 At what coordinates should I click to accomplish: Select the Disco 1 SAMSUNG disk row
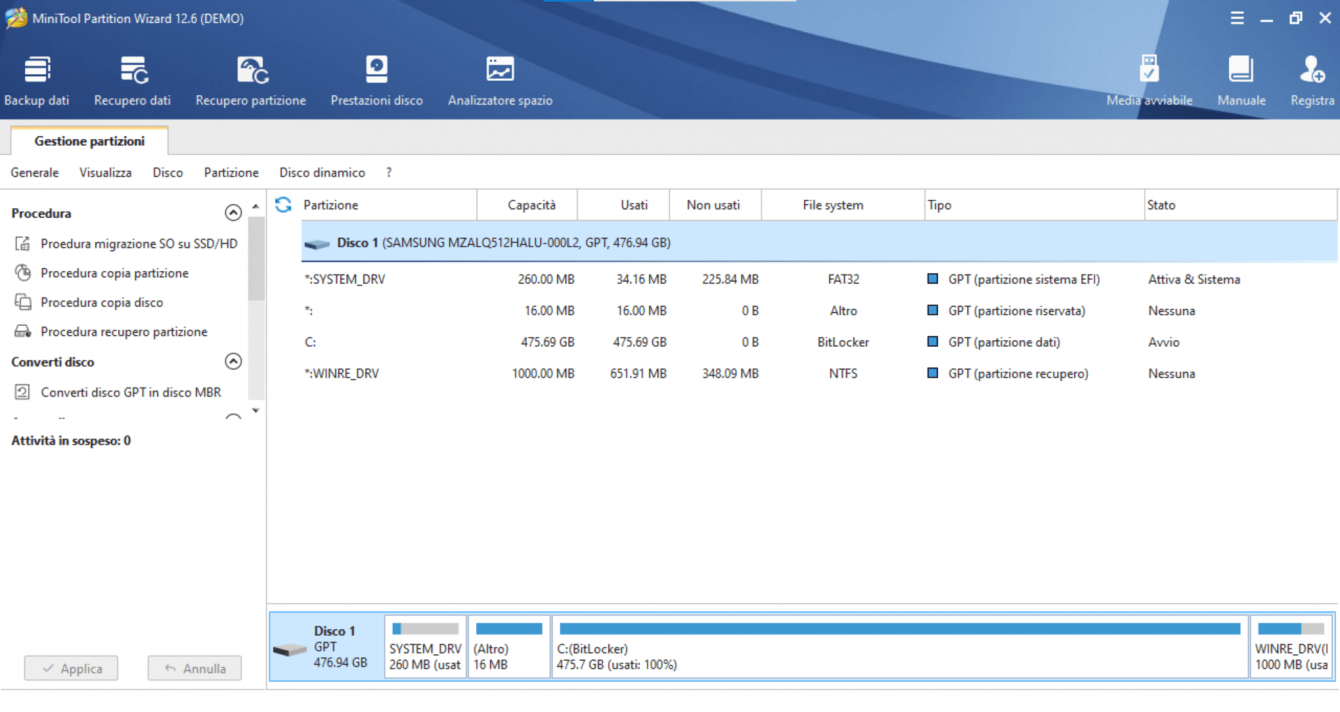[819, 243]
